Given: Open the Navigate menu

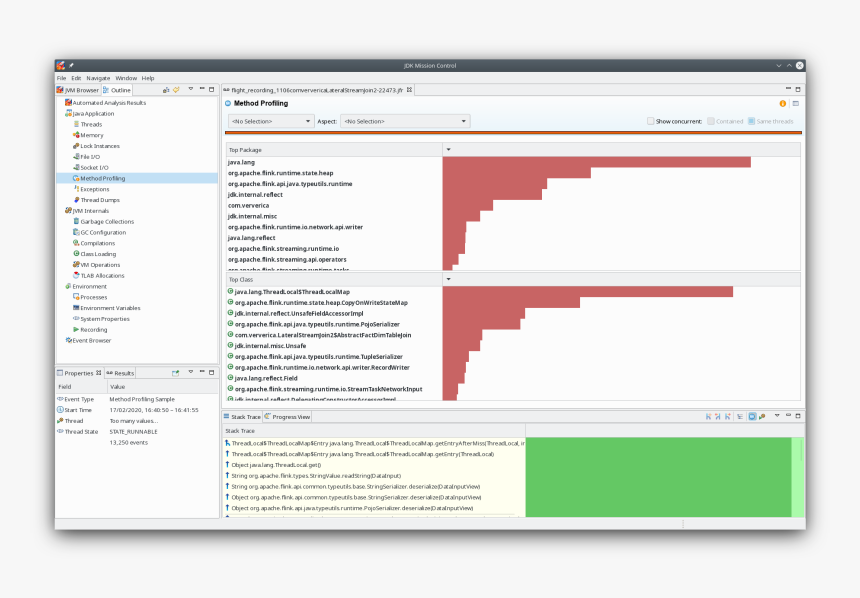Looking at the screenshot, I should [98, 78].
